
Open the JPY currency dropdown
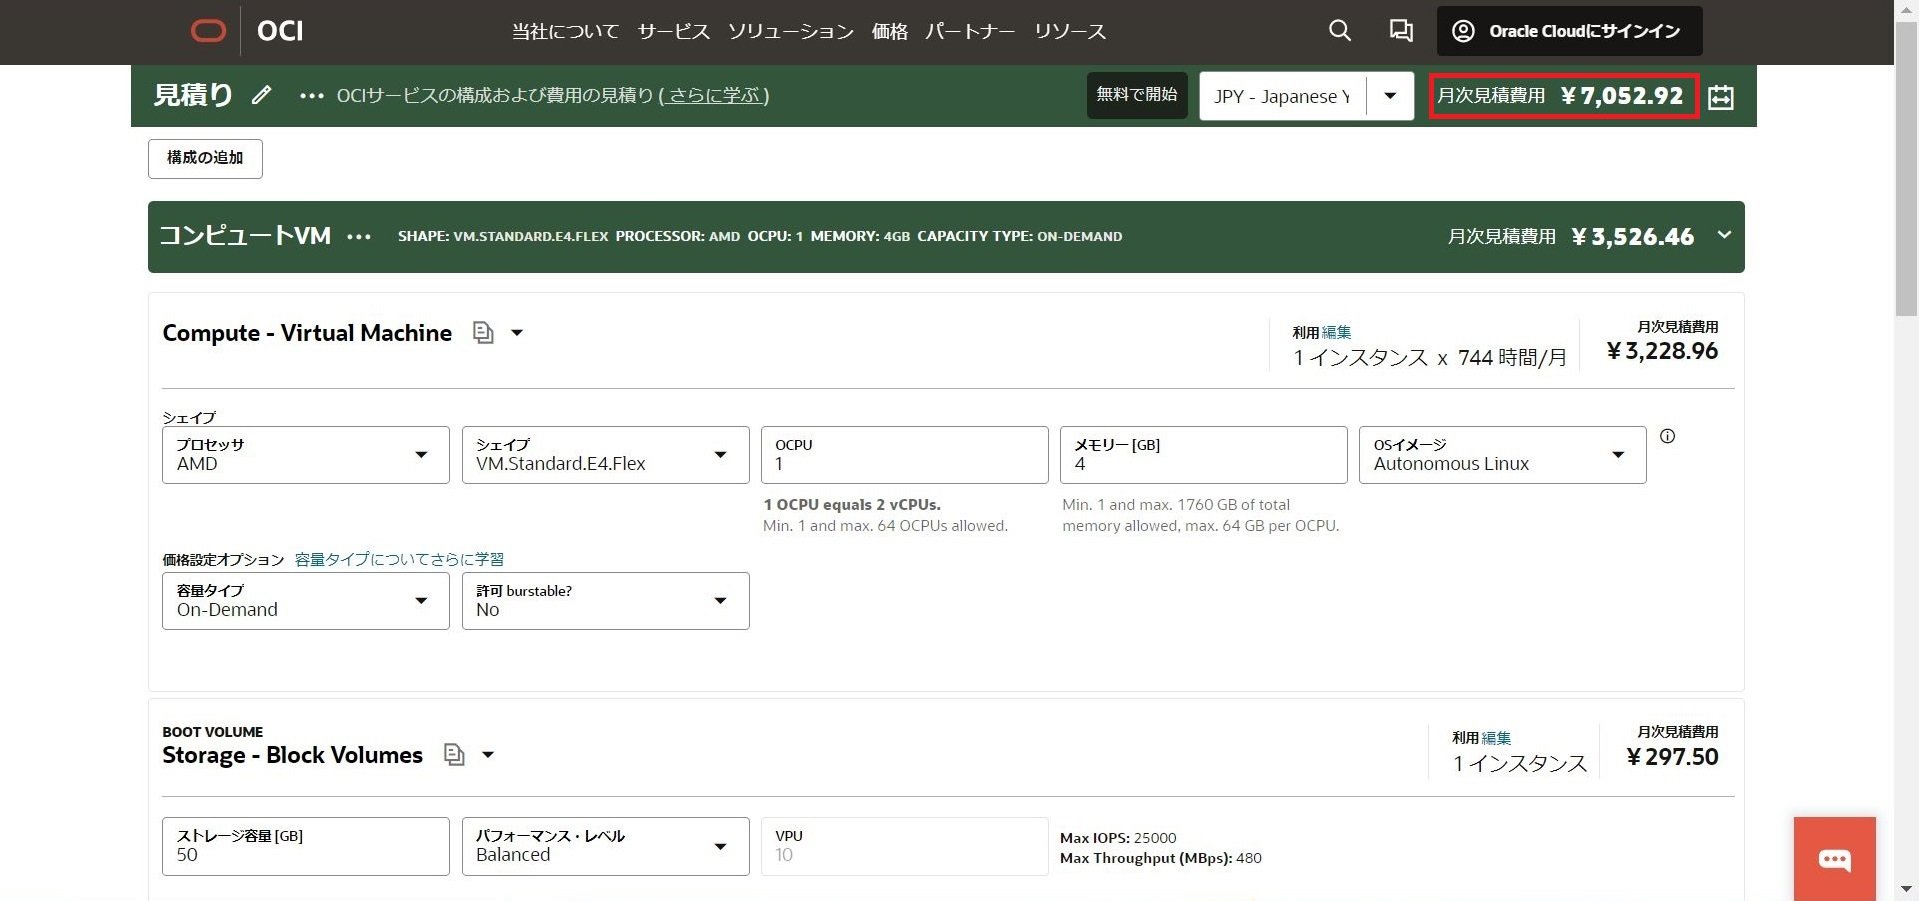(x=1389, y=96)
